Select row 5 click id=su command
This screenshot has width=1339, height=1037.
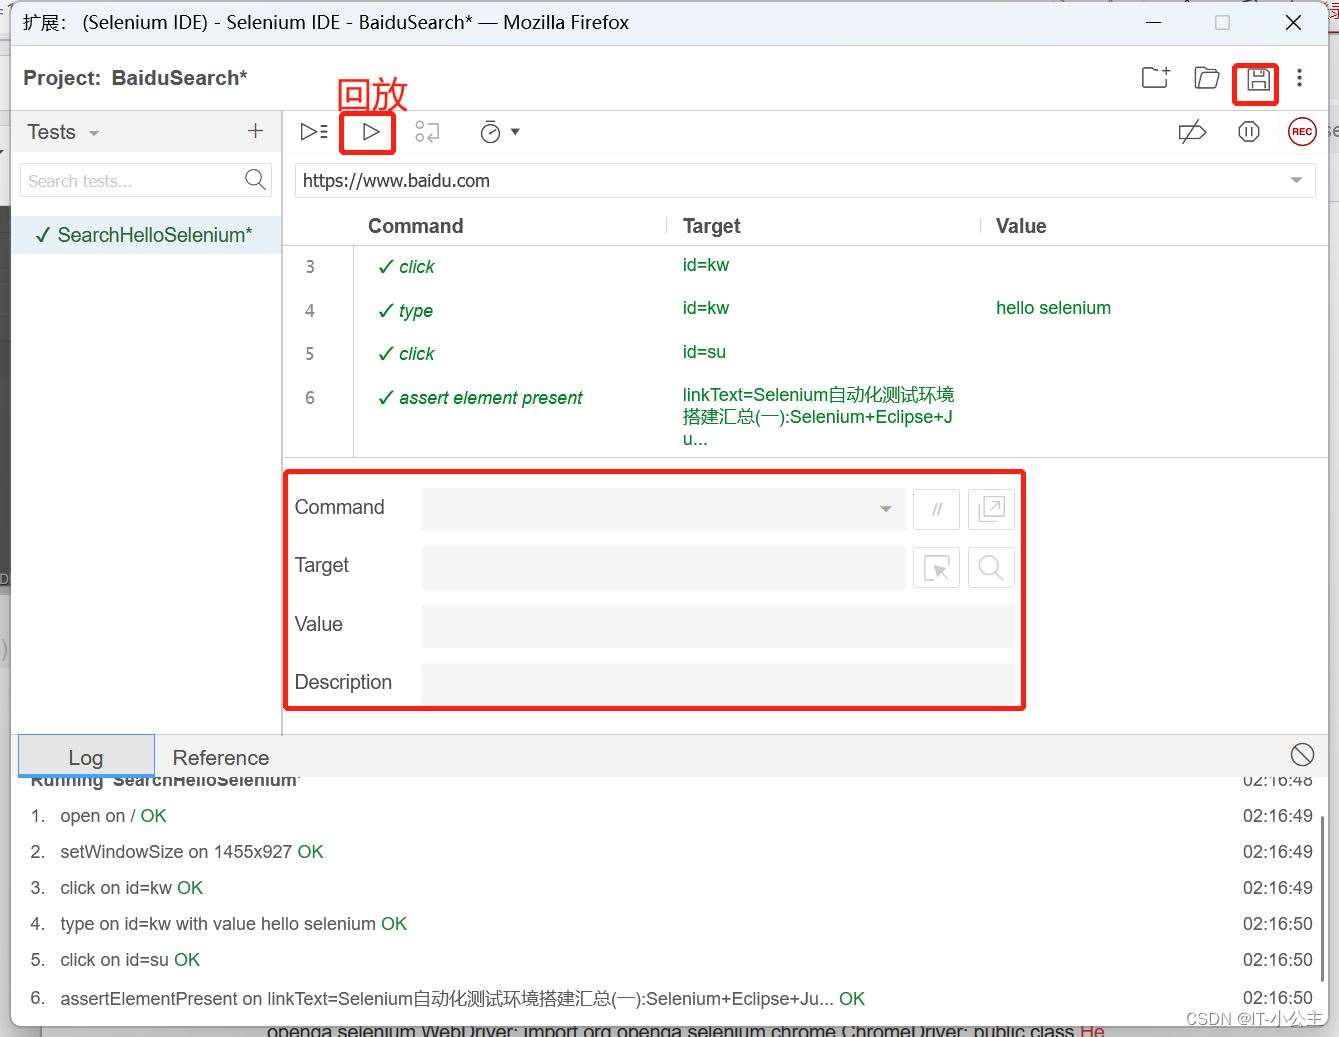(805, 353)
